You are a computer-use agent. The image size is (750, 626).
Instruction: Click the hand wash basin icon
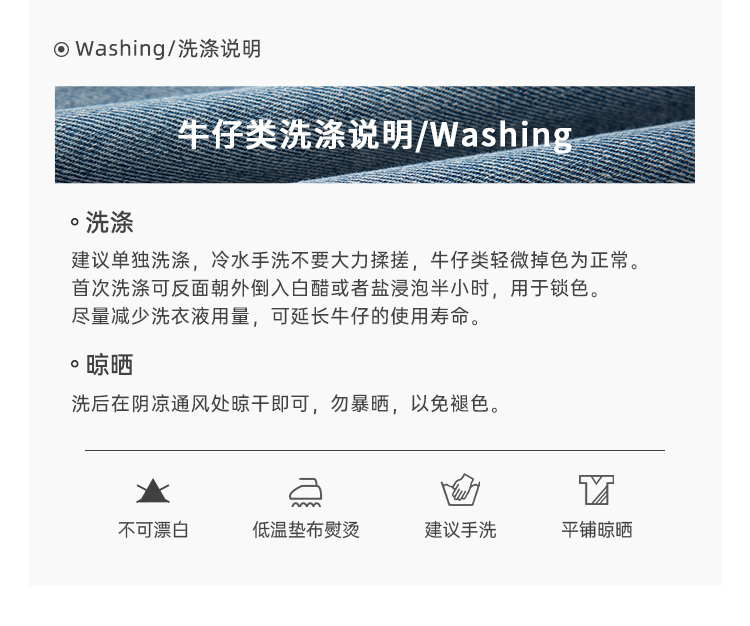click(460, 490)
